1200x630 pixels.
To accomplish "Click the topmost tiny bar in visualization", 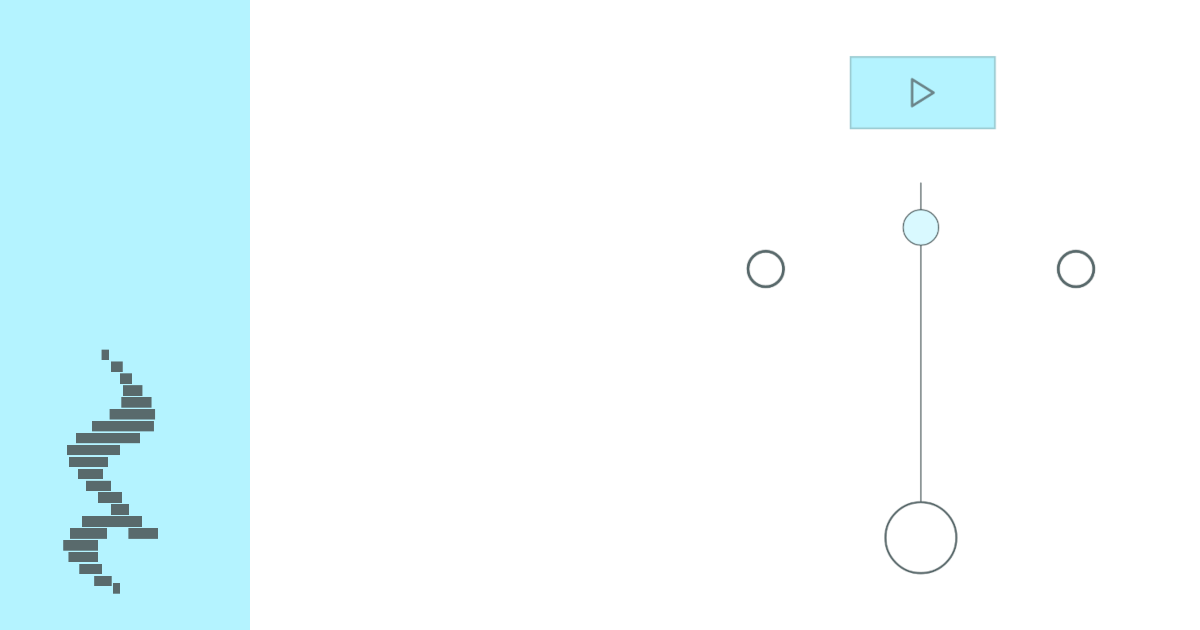I will [x=105, y=355].
